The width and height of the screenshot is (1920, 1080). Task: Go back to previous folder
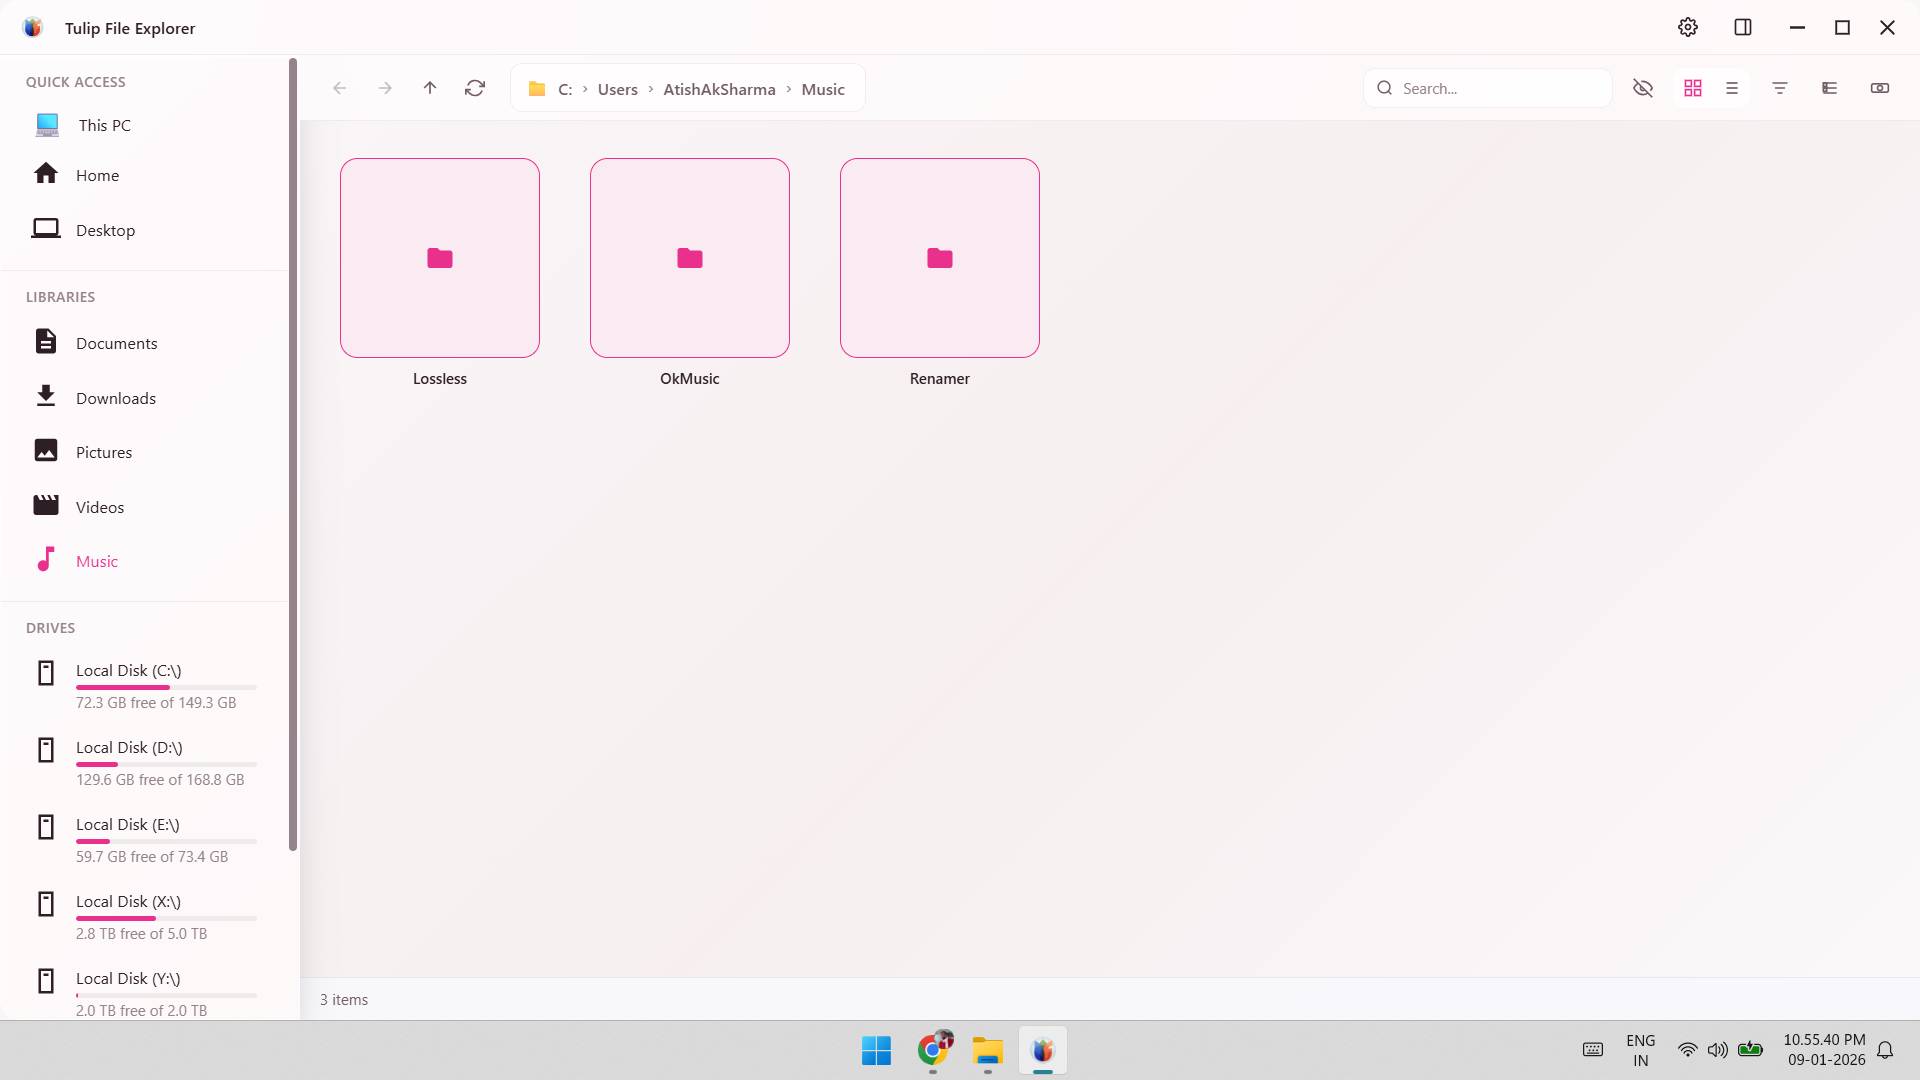click(x=340, y=88)
